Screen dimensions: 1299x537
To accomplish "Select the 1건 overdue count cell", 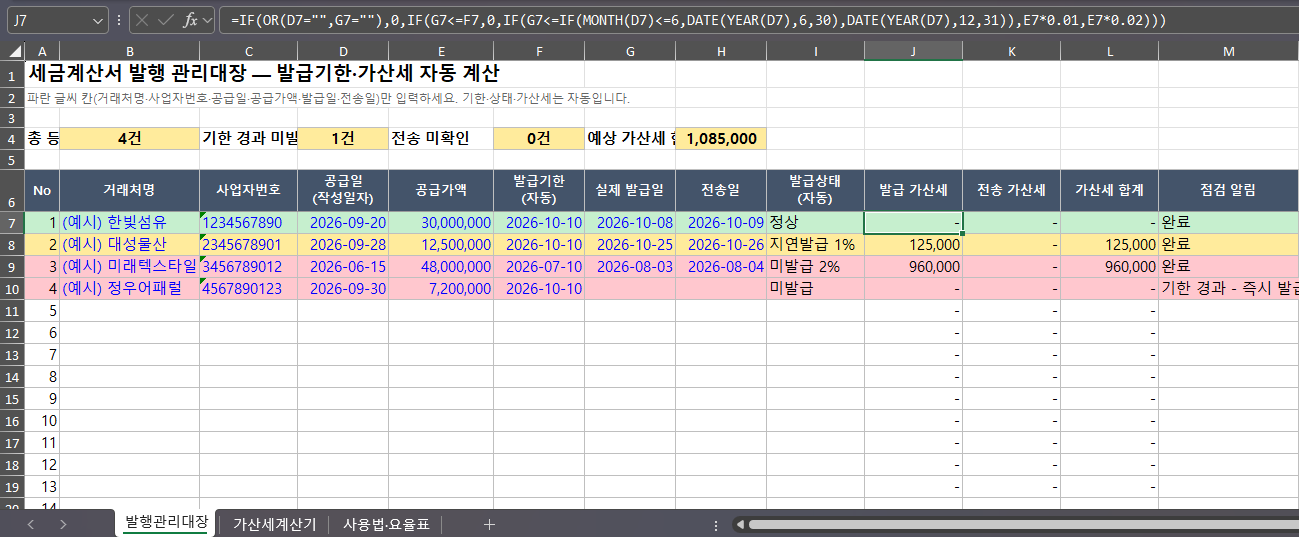I will click(343, 139).
